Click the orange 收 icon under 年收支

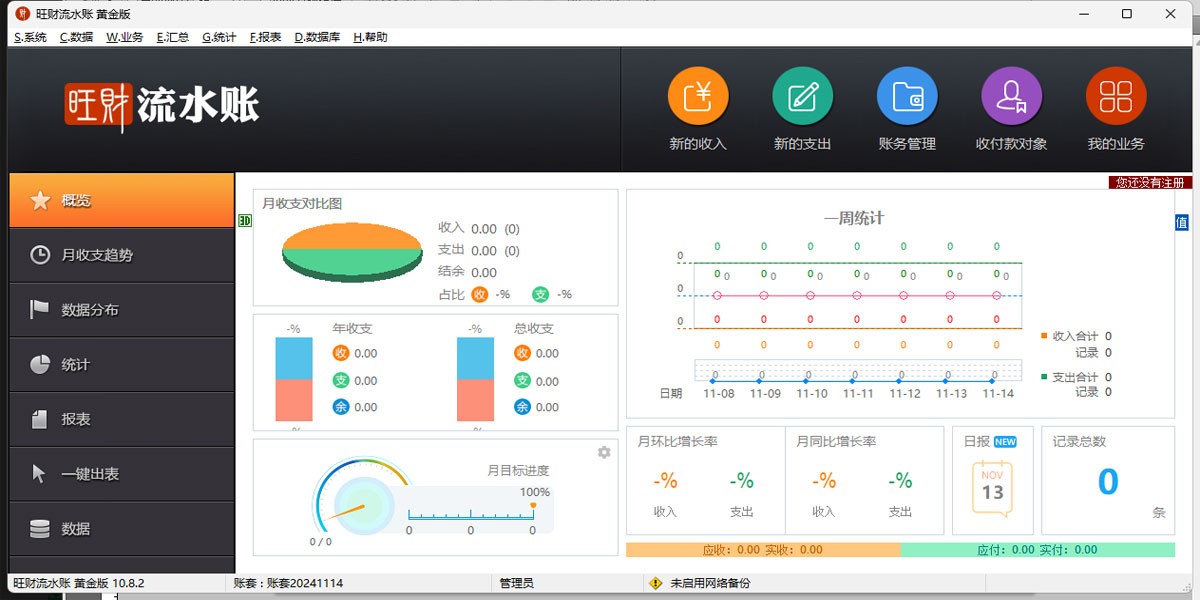341,353
